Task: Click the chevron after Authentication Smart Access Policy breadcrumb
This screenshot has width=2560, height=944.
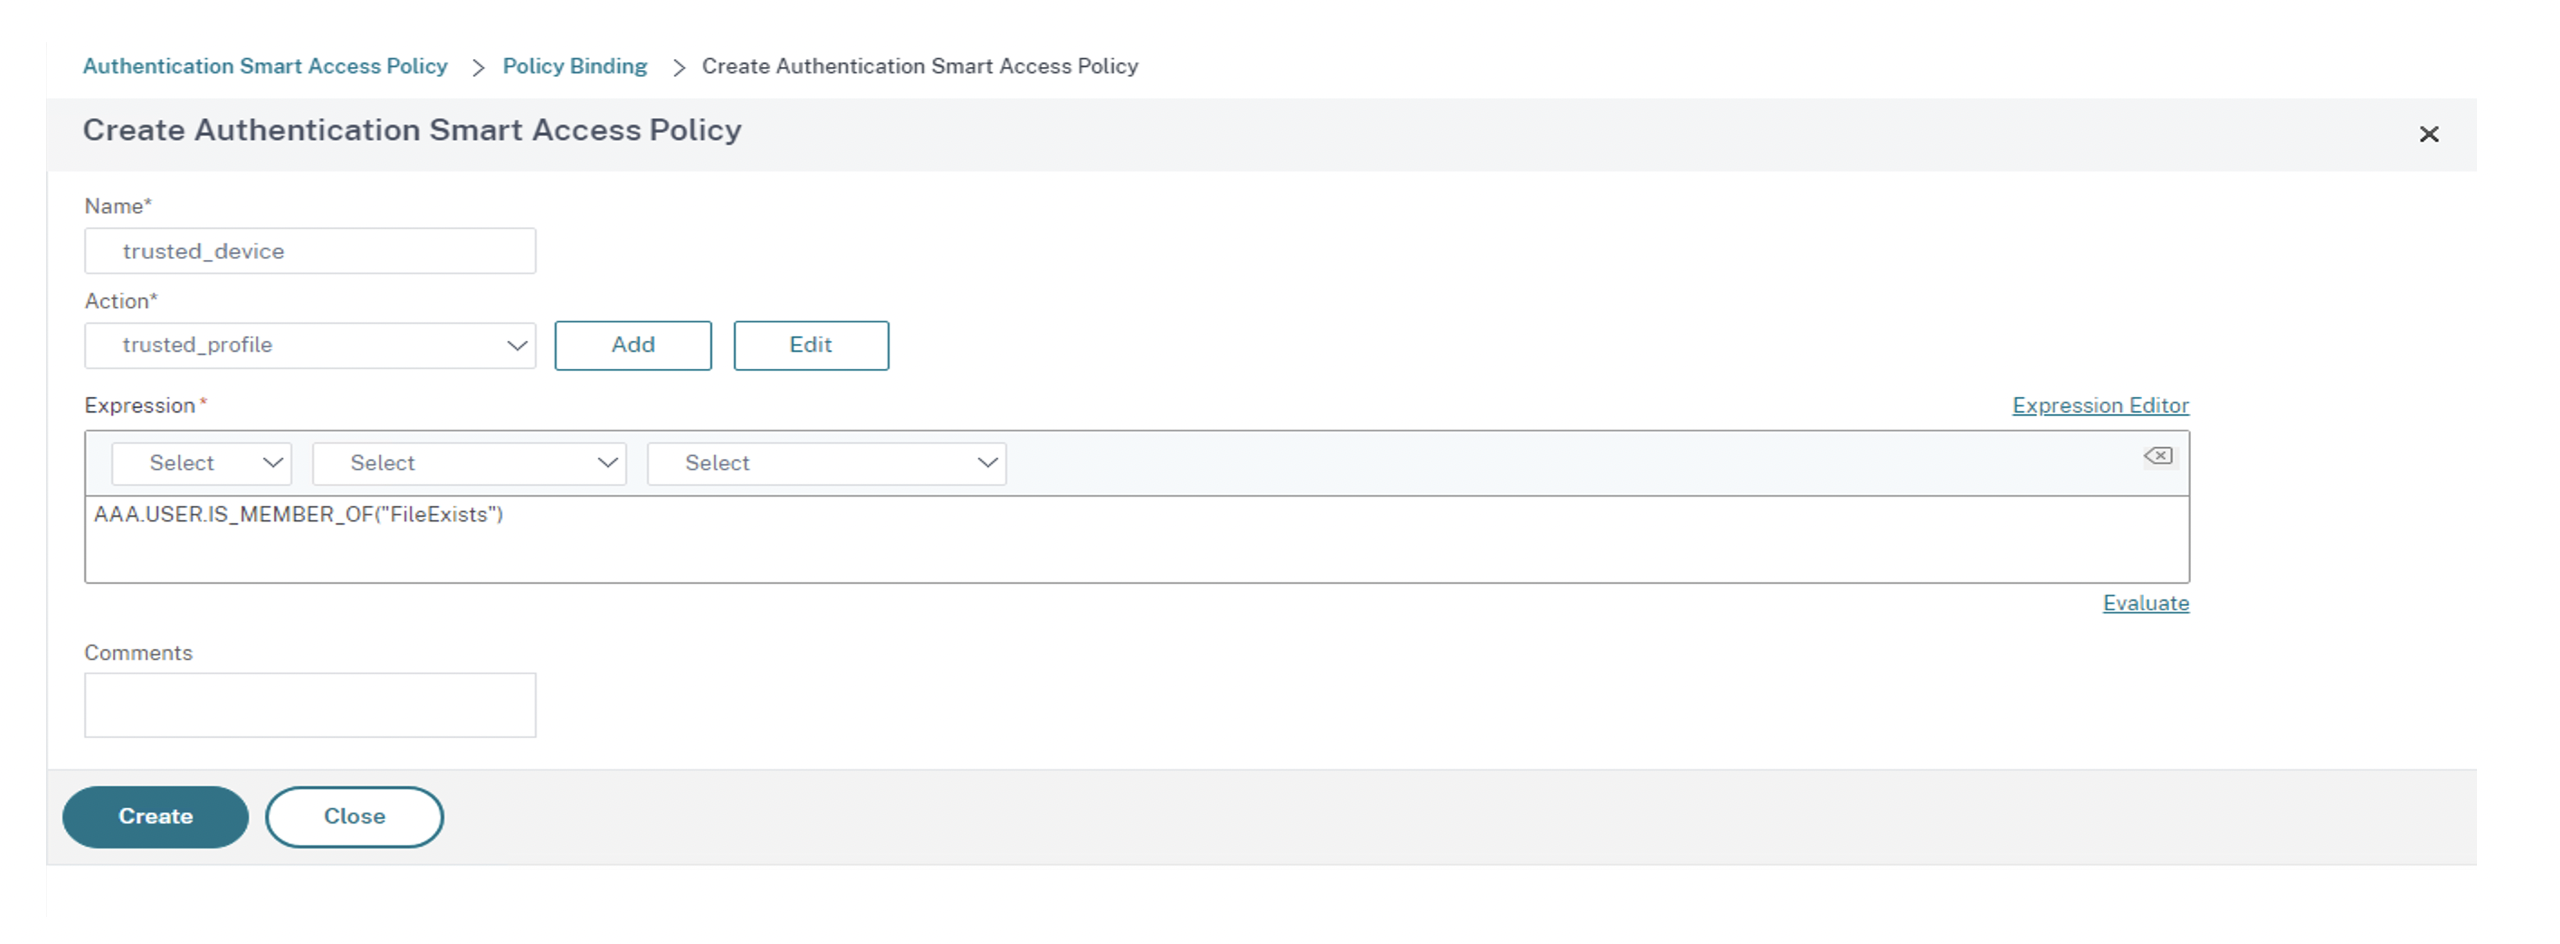Action: 478,67
